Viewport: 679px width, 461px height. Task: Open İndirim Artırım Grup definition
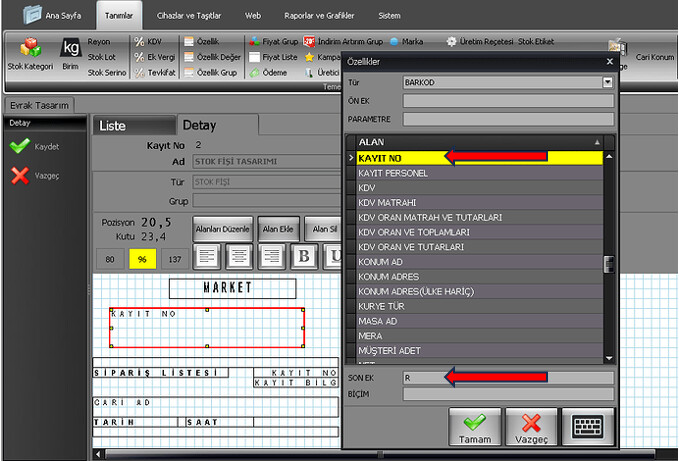[x=343, y=42]
